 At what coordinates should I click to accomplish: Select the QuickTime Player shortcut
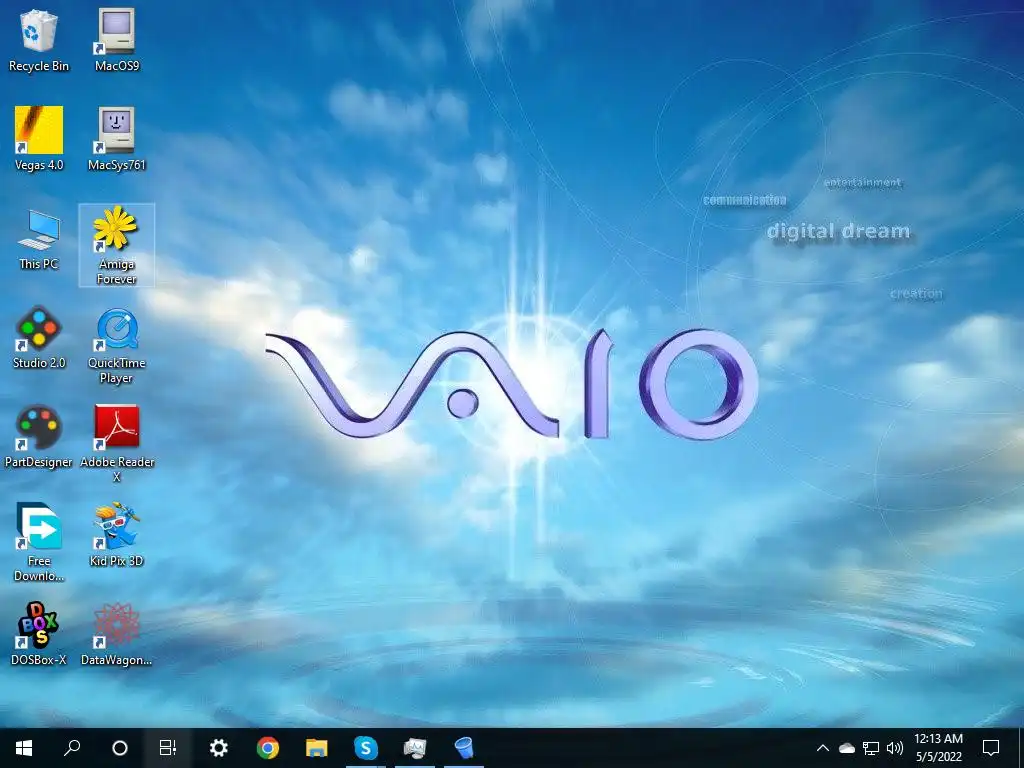tap(117, 345)
